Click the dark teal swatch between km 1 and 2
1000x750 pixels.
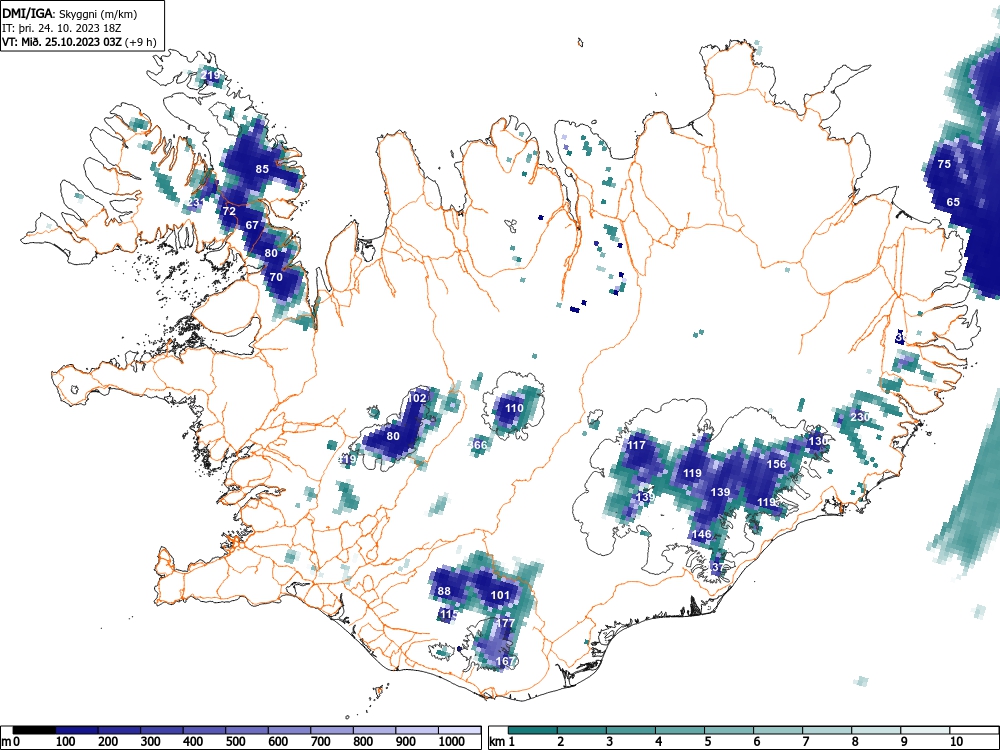[533, 730]
